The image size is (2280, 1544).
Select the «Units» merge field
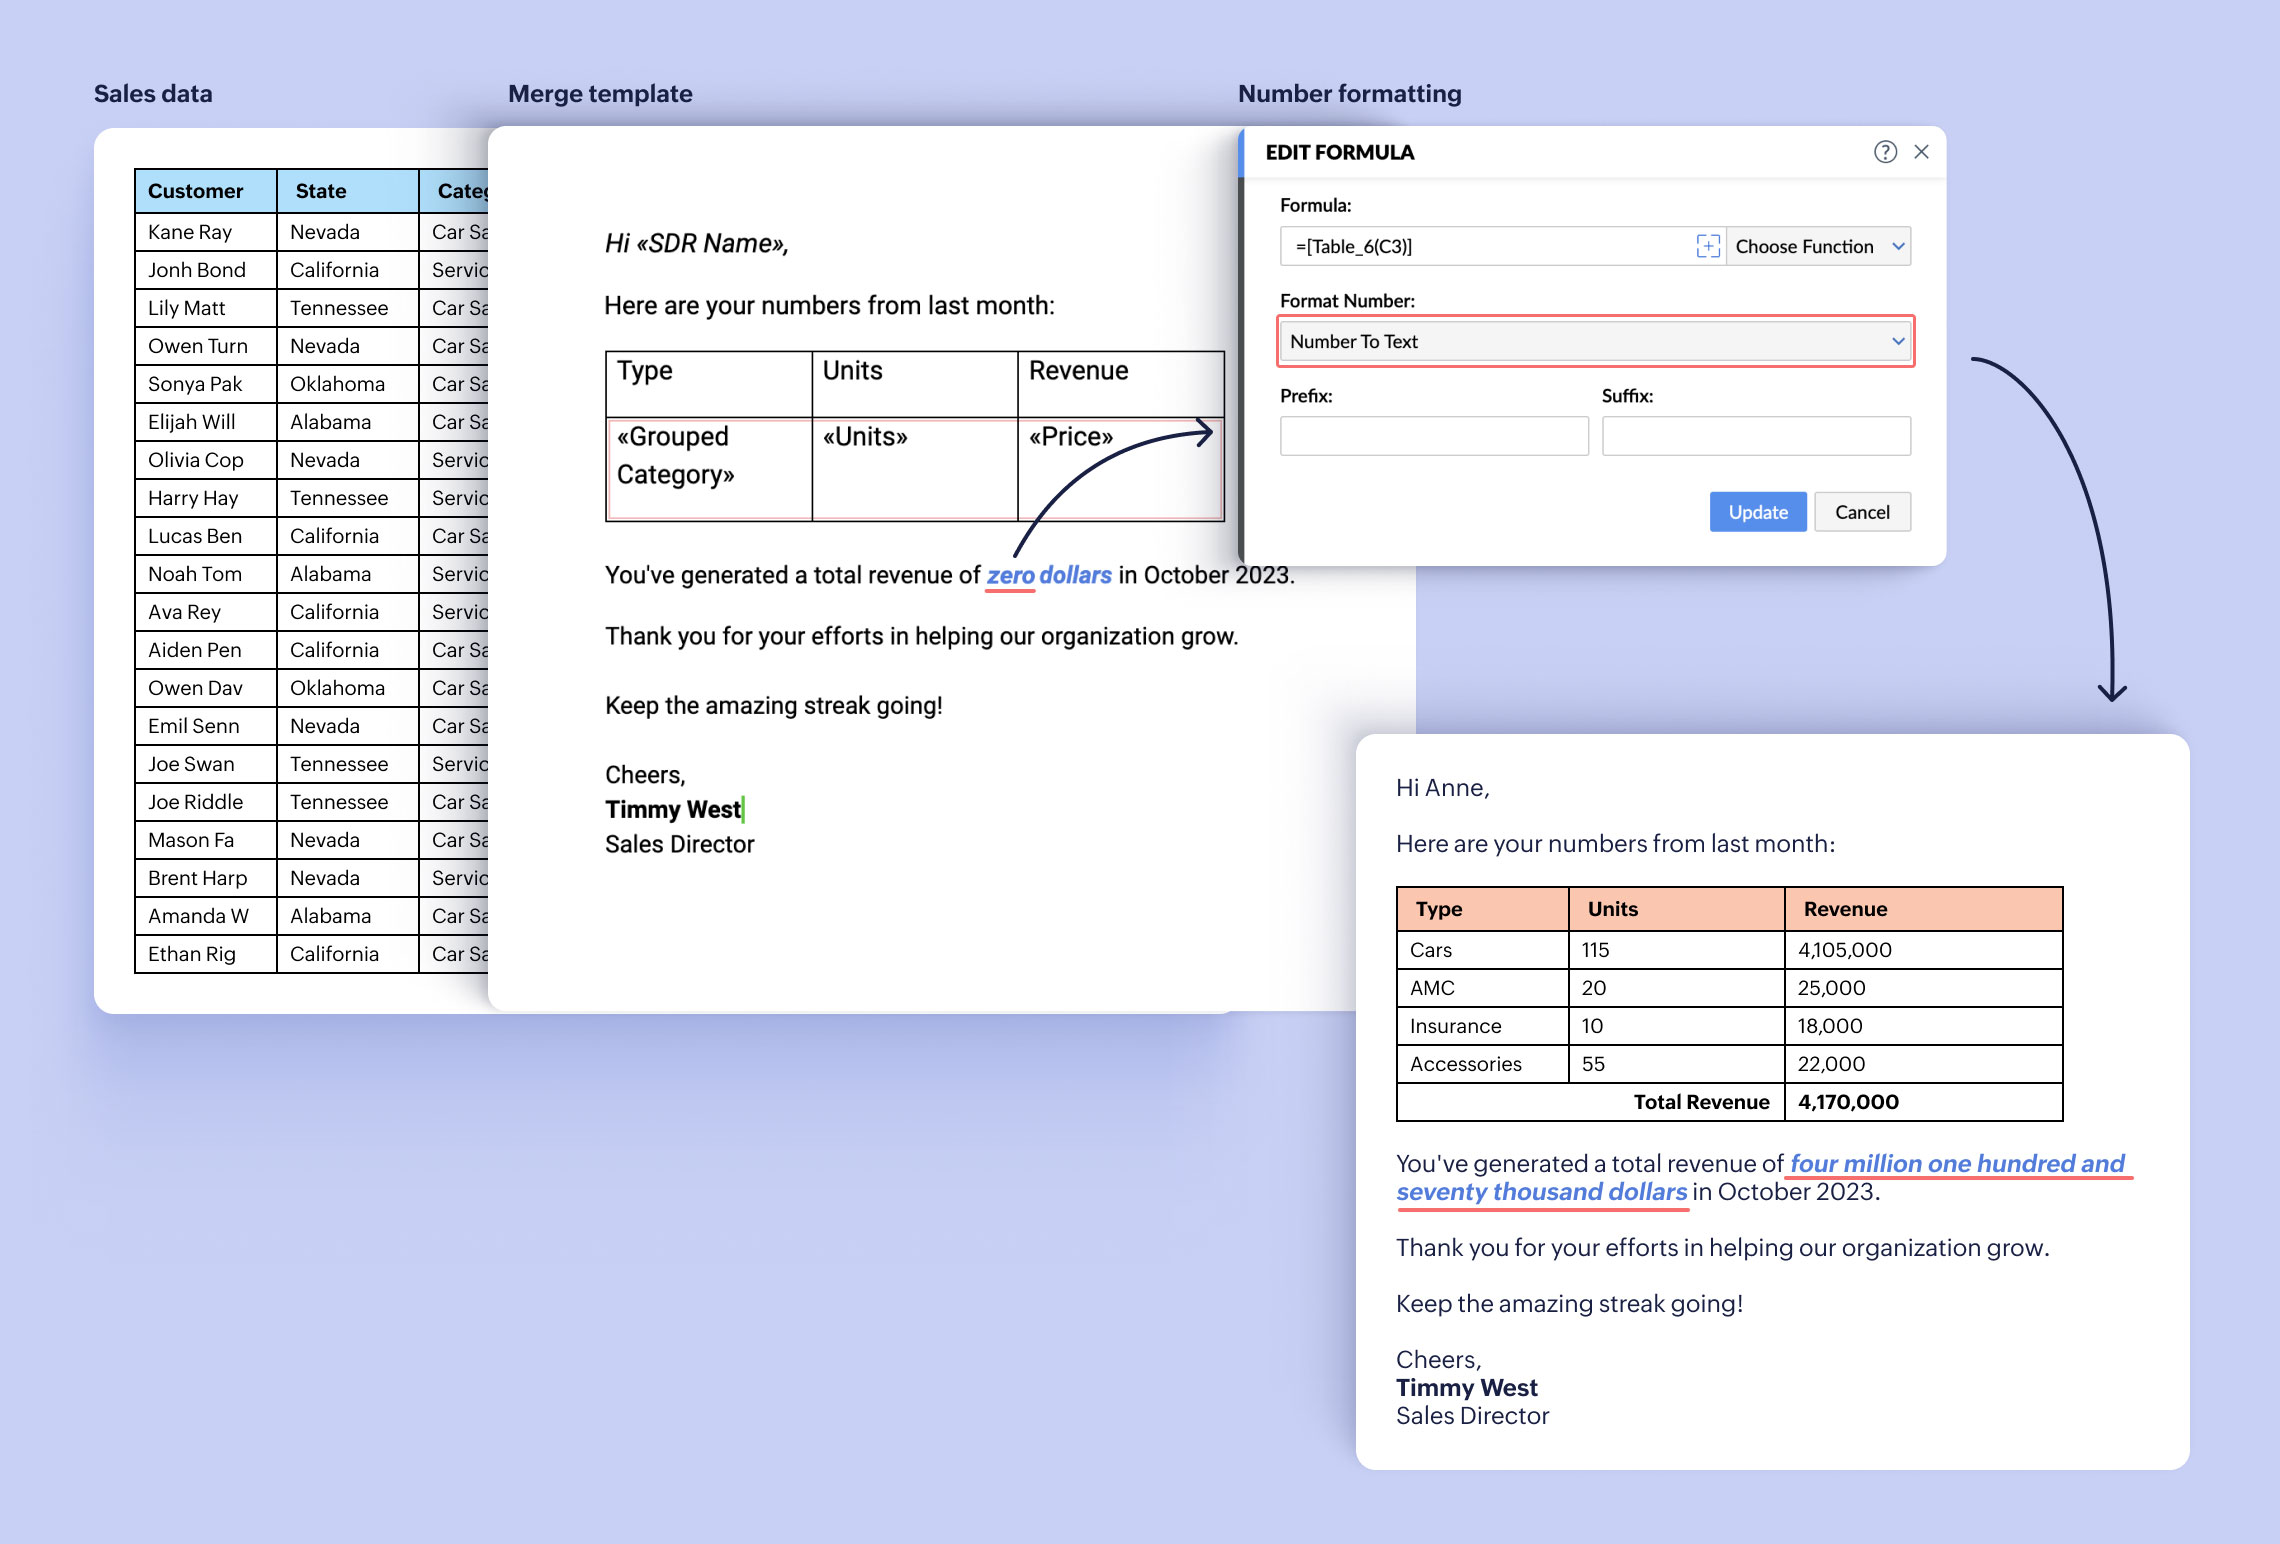click(865, 437)
